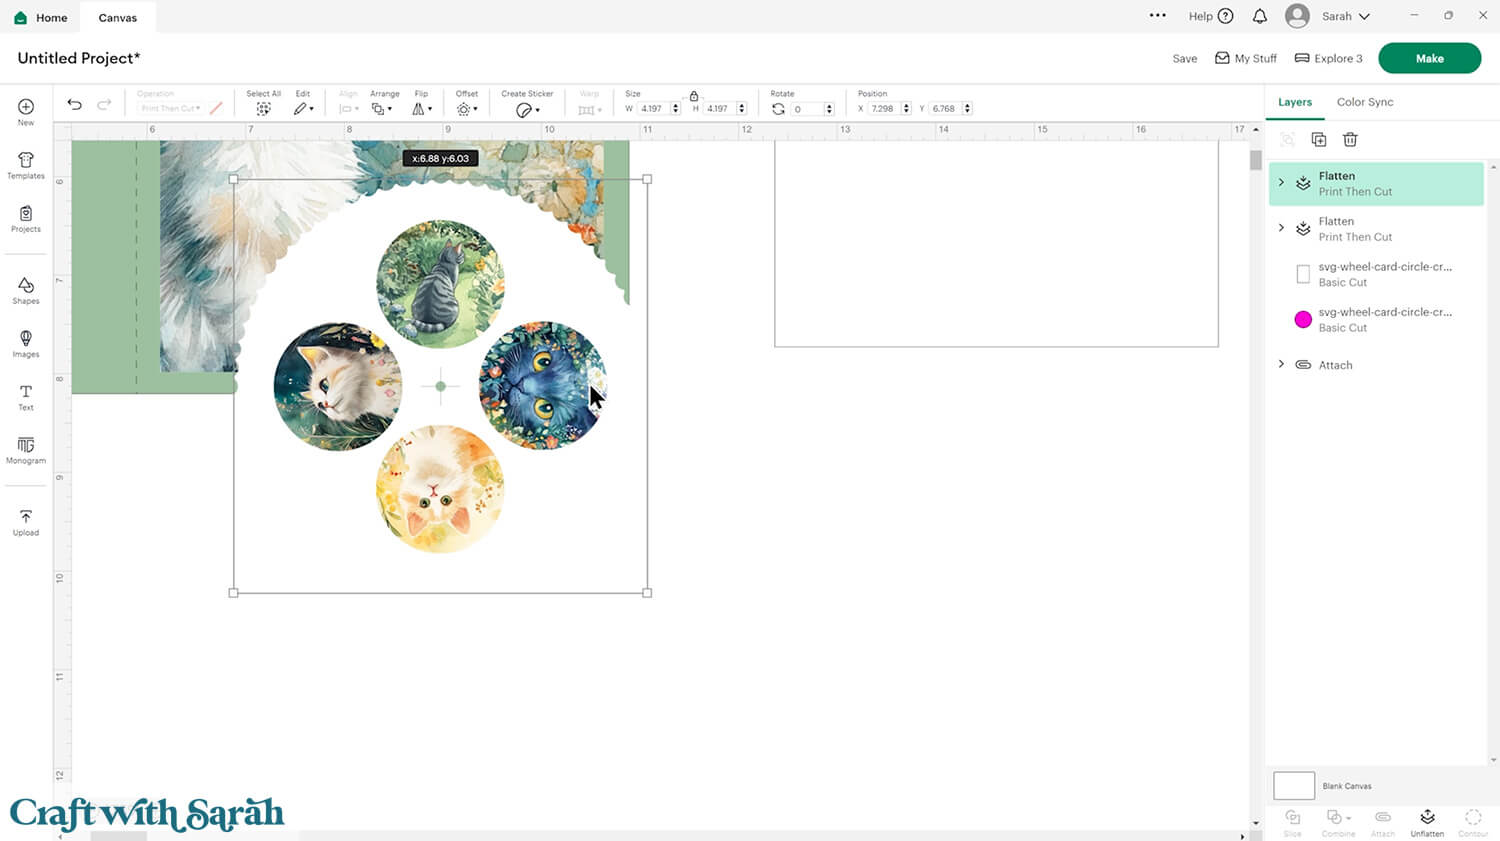The width and height of the screenshot is (1500, 841).
Task: Open the Shapes tool
Action: coord(26,291)
